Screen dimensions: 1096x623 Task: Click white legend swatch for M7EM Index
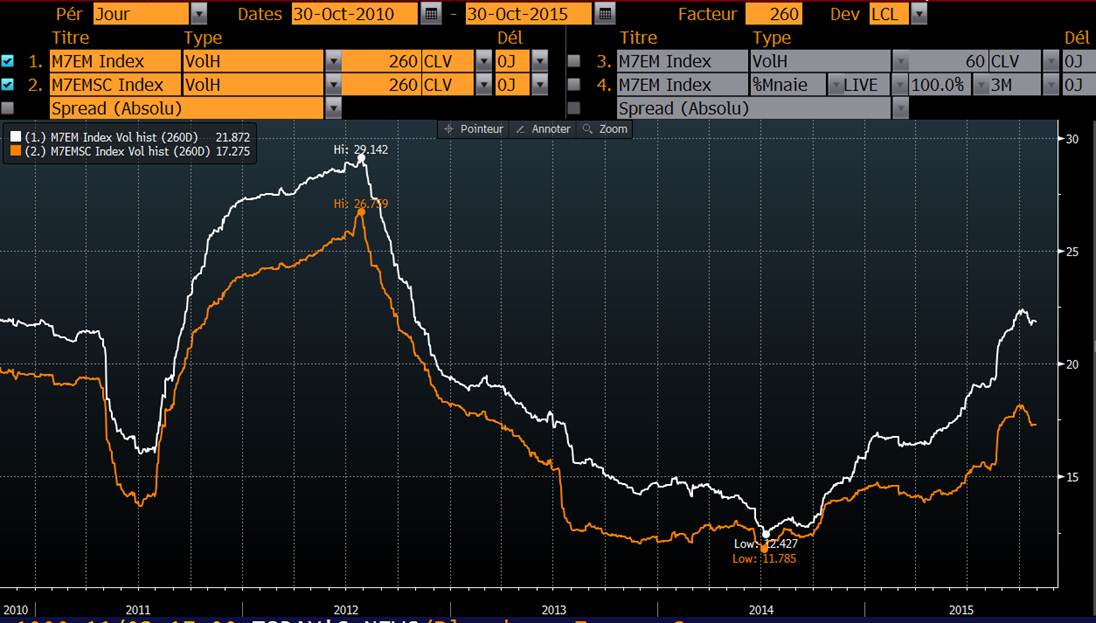pos(15,137)
